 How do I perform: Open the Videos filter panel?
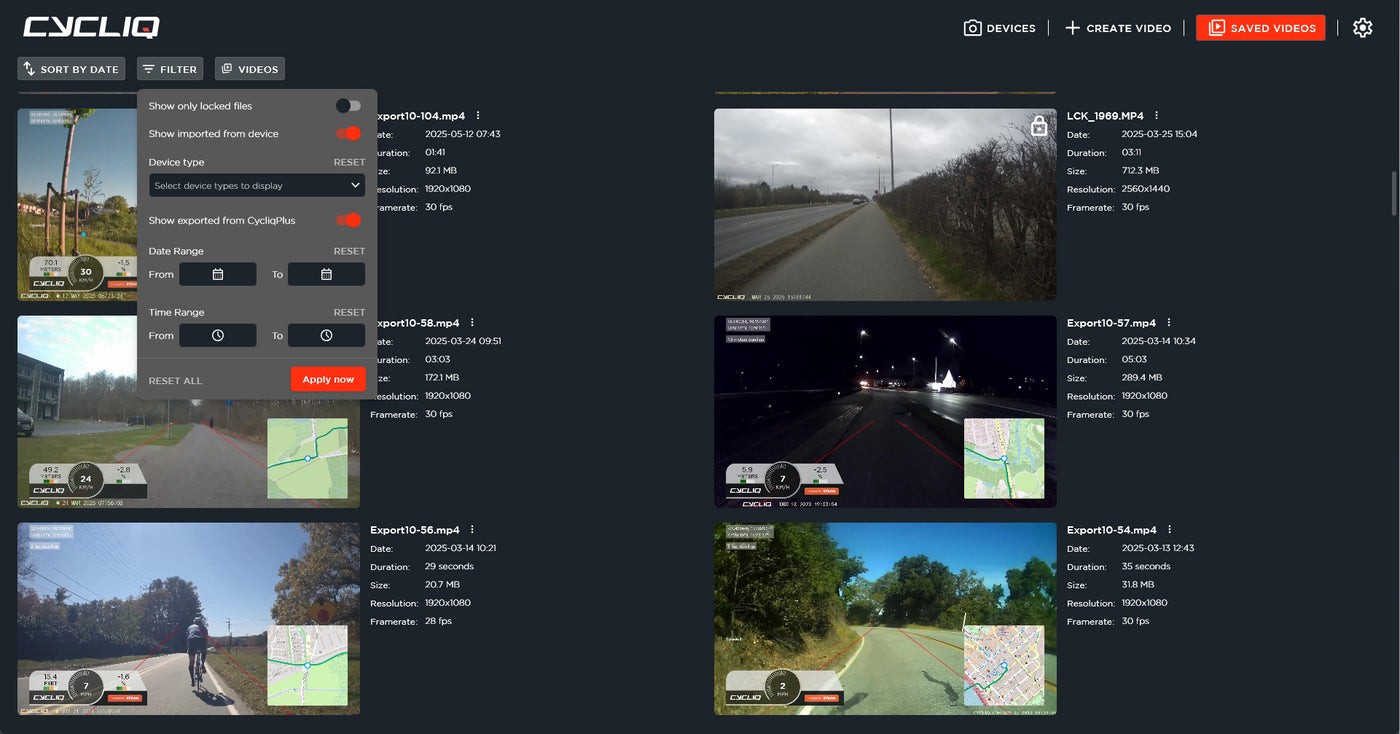click(249, 69)
